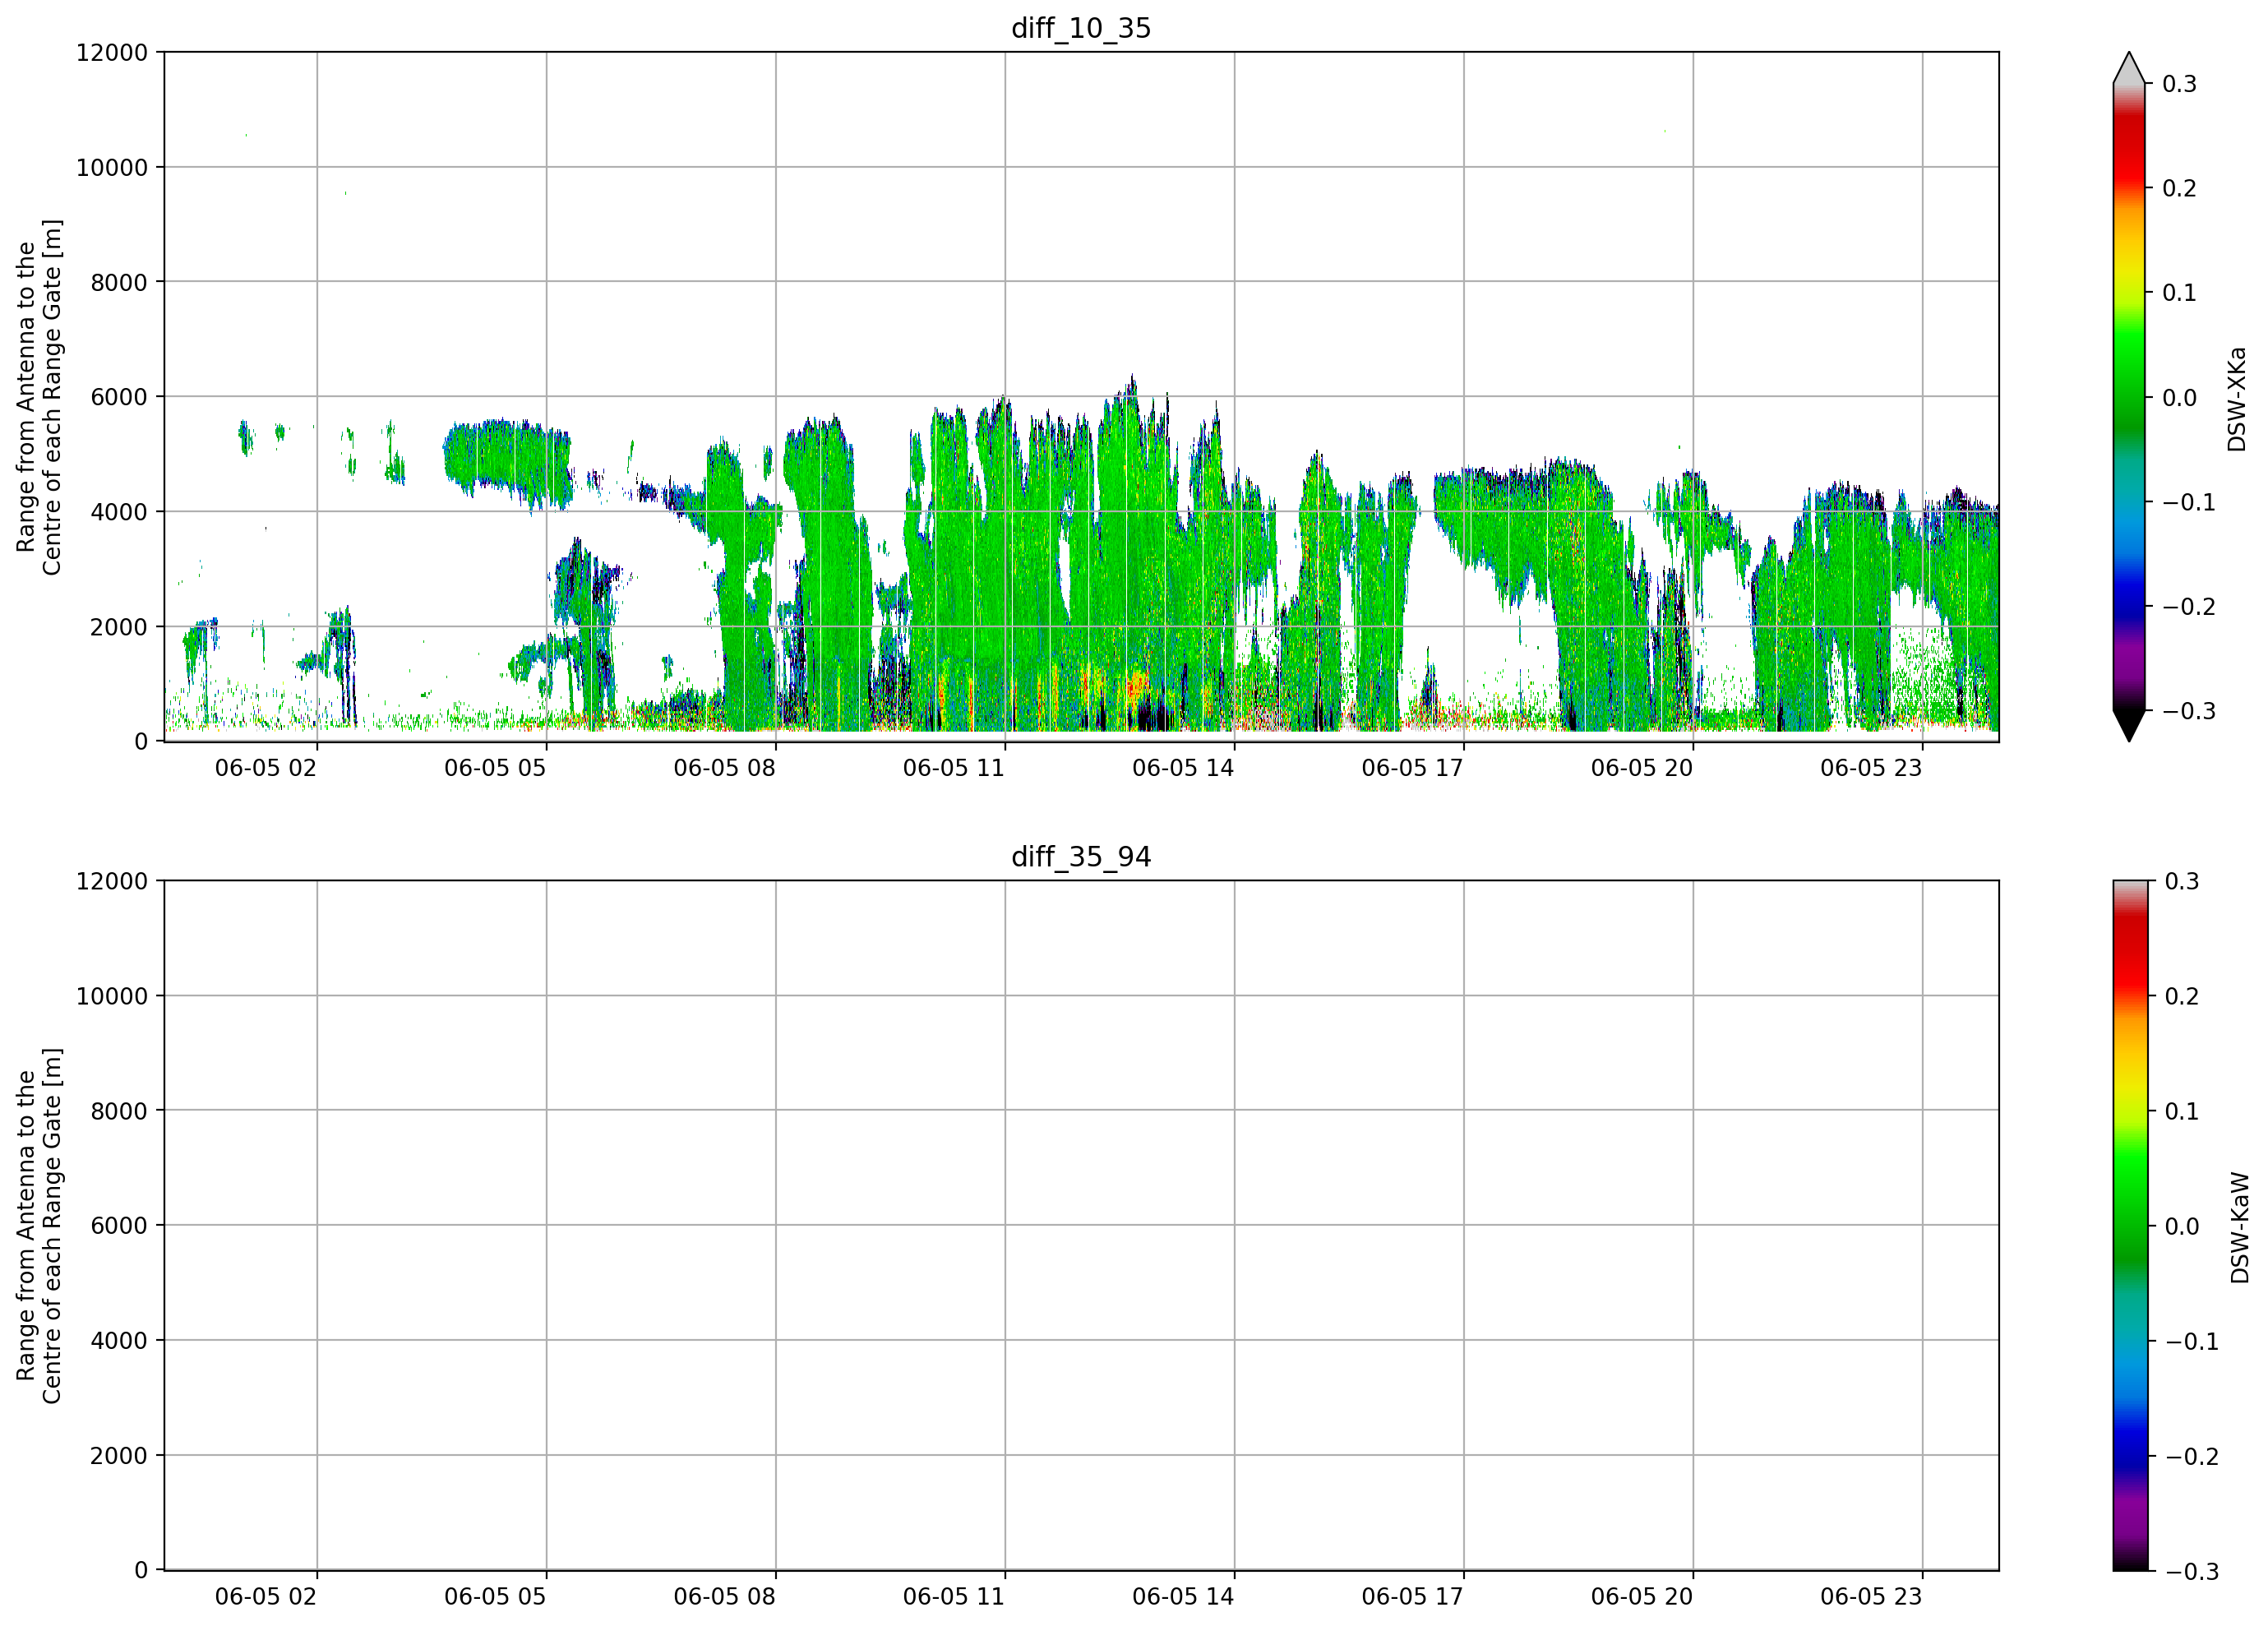Click the upper colorbar's black bottom arrow
2268x1626 pixels.
pyautogui.click(x=2129, y=726)
